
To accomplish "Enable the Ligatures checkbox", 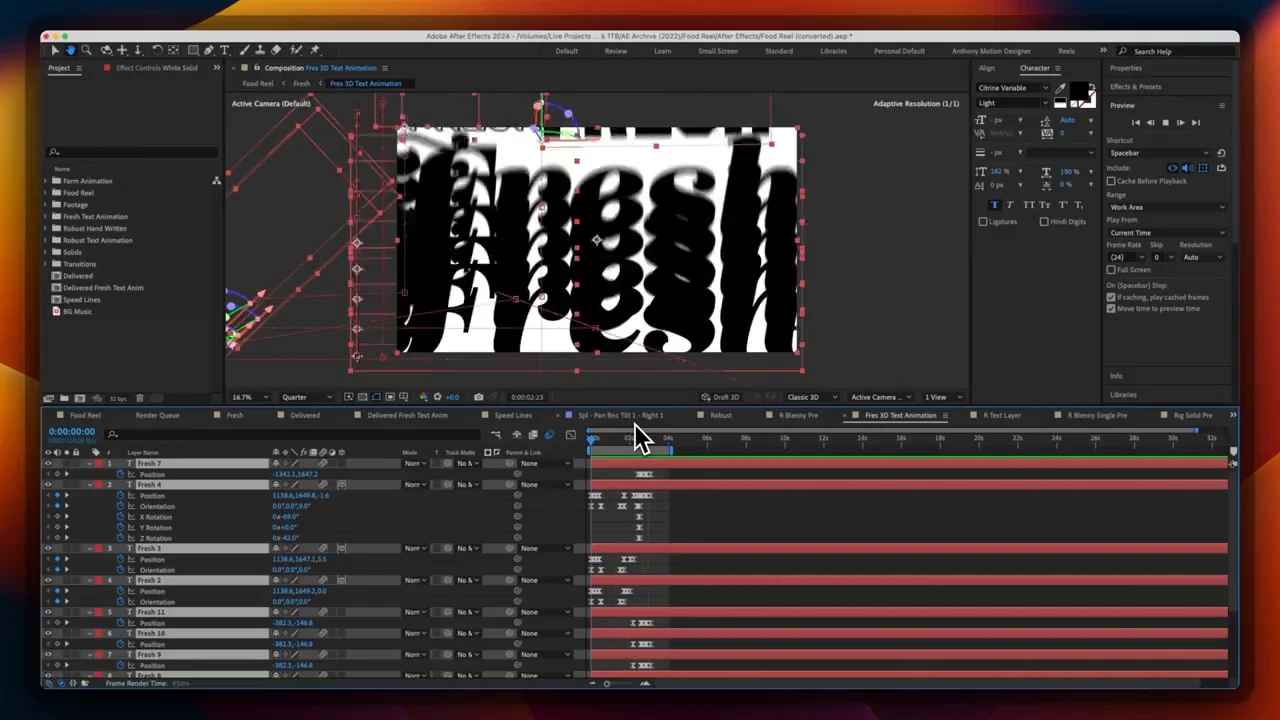I will pos(983,221).
